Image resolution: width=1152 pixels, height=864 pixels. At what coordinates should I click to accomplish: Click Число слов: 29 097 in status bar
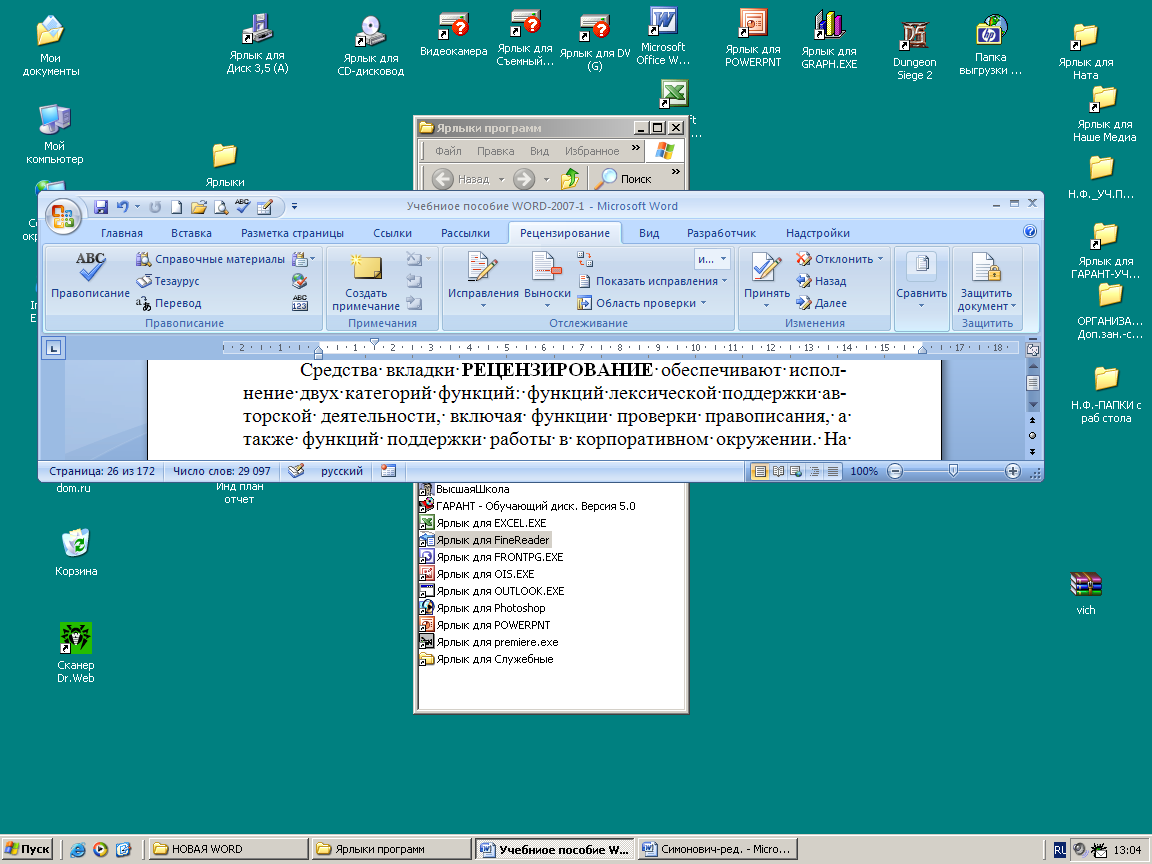point(222,471)
